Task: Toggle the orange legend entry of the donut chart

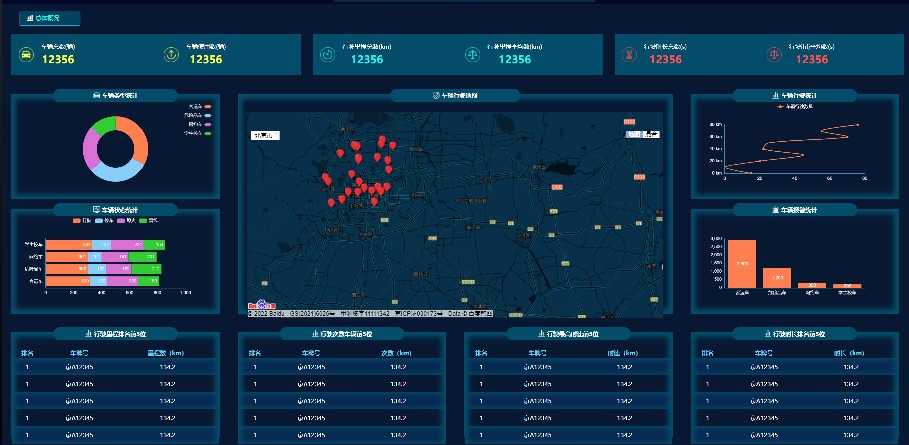Action: point(200,107)
